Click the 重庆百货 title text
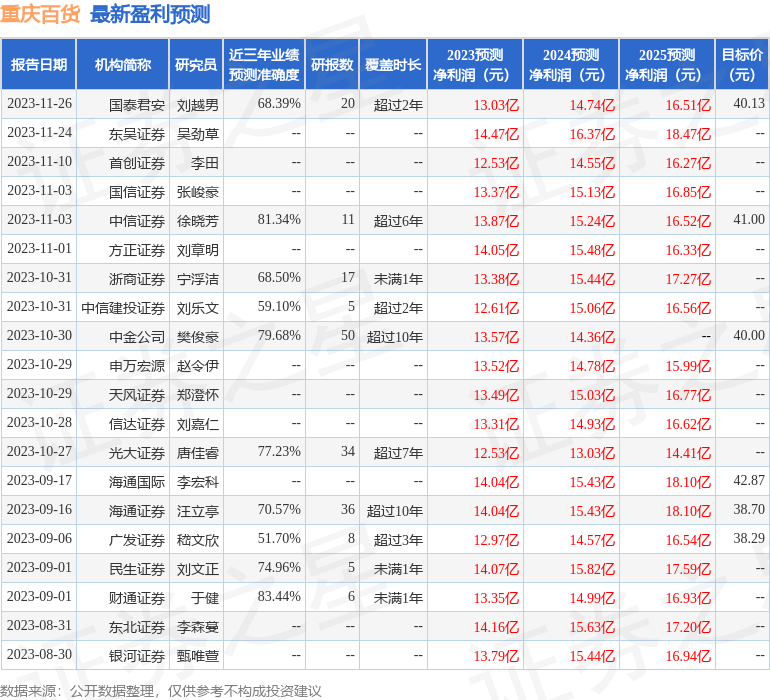This screenshot has width=770, height=700. point(40,14)
